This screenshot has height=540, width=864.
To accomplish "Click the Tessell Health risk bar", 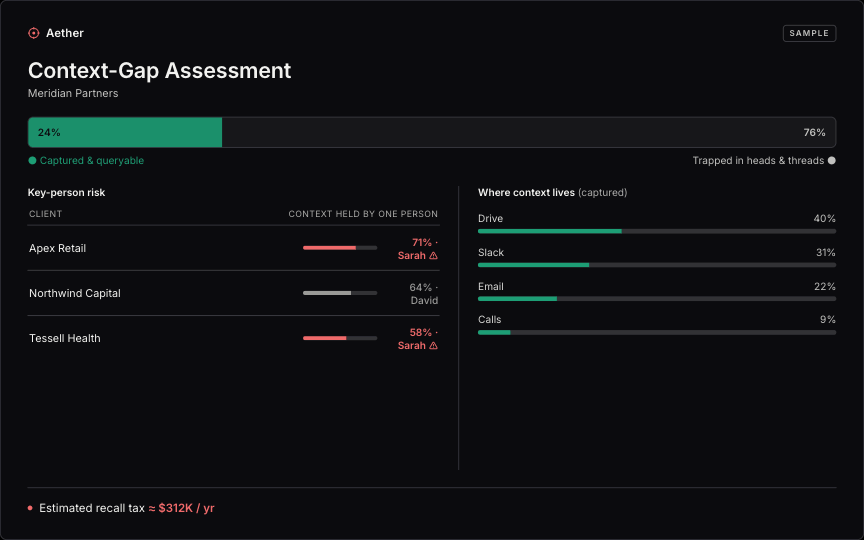I will [x=340, y=338].
